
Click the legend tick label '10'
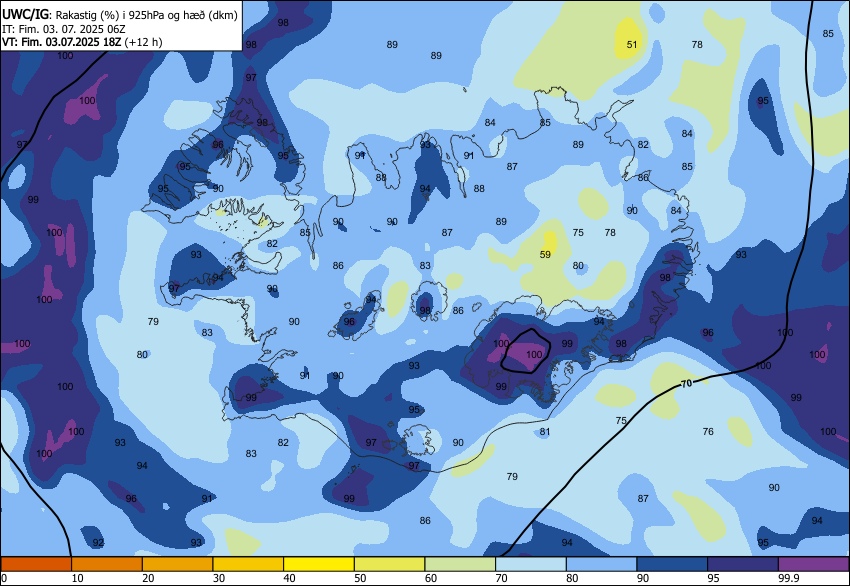point(78,578)
